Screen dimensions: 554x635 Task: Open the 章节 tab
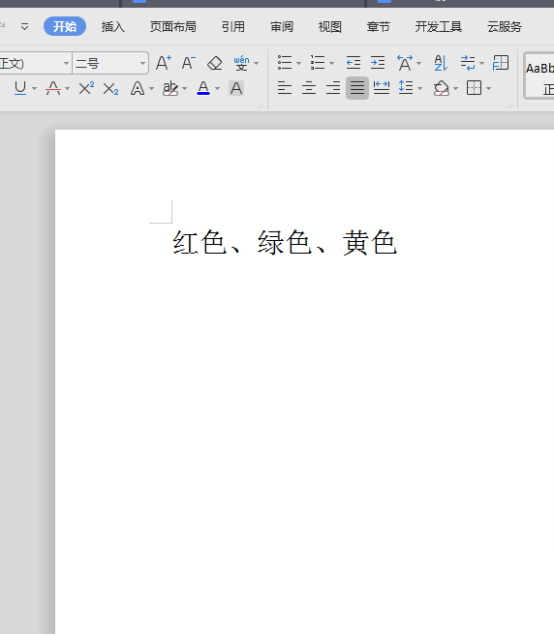coord(378,27)
